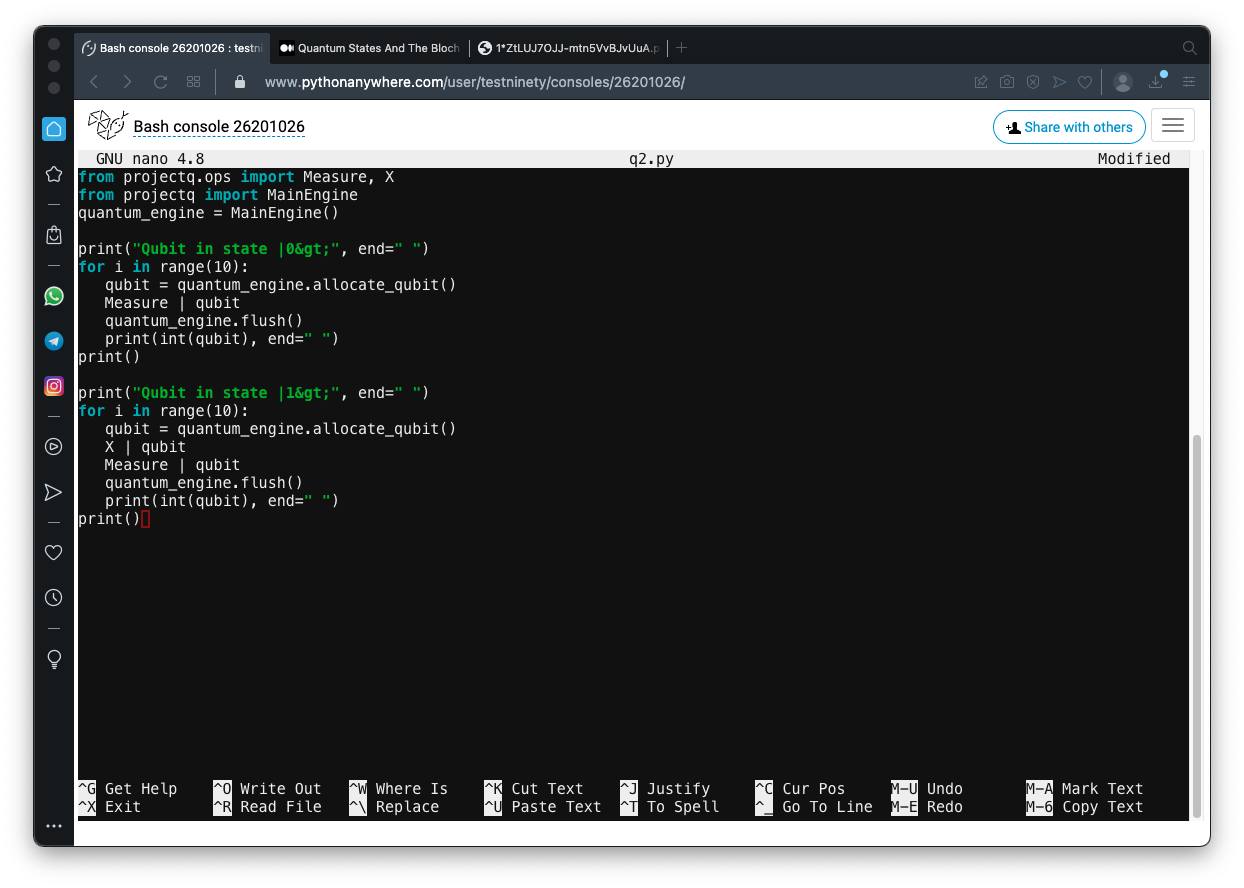The image size is (1244, 888).
Task: Expand the PythonAnywhere hamburger menu
Action: pos(1173,126)
